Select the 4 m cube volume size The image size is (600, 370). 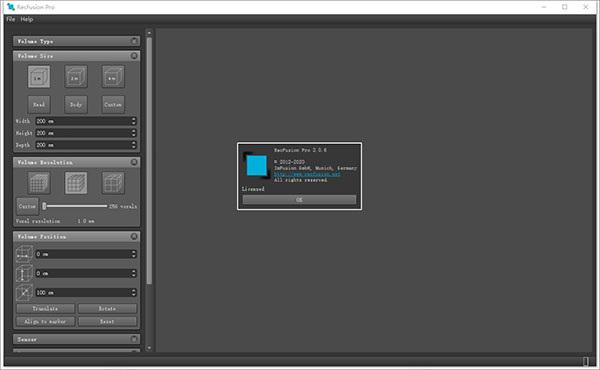(113, 77)
